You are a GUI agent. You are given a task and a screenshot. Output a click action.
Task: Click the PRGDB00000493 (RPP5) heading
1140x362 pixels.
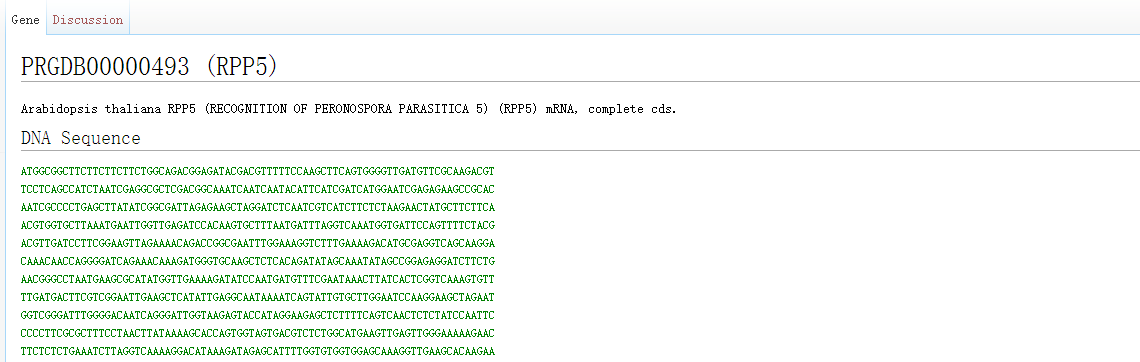pyautogui.click(x=149, y=66)
